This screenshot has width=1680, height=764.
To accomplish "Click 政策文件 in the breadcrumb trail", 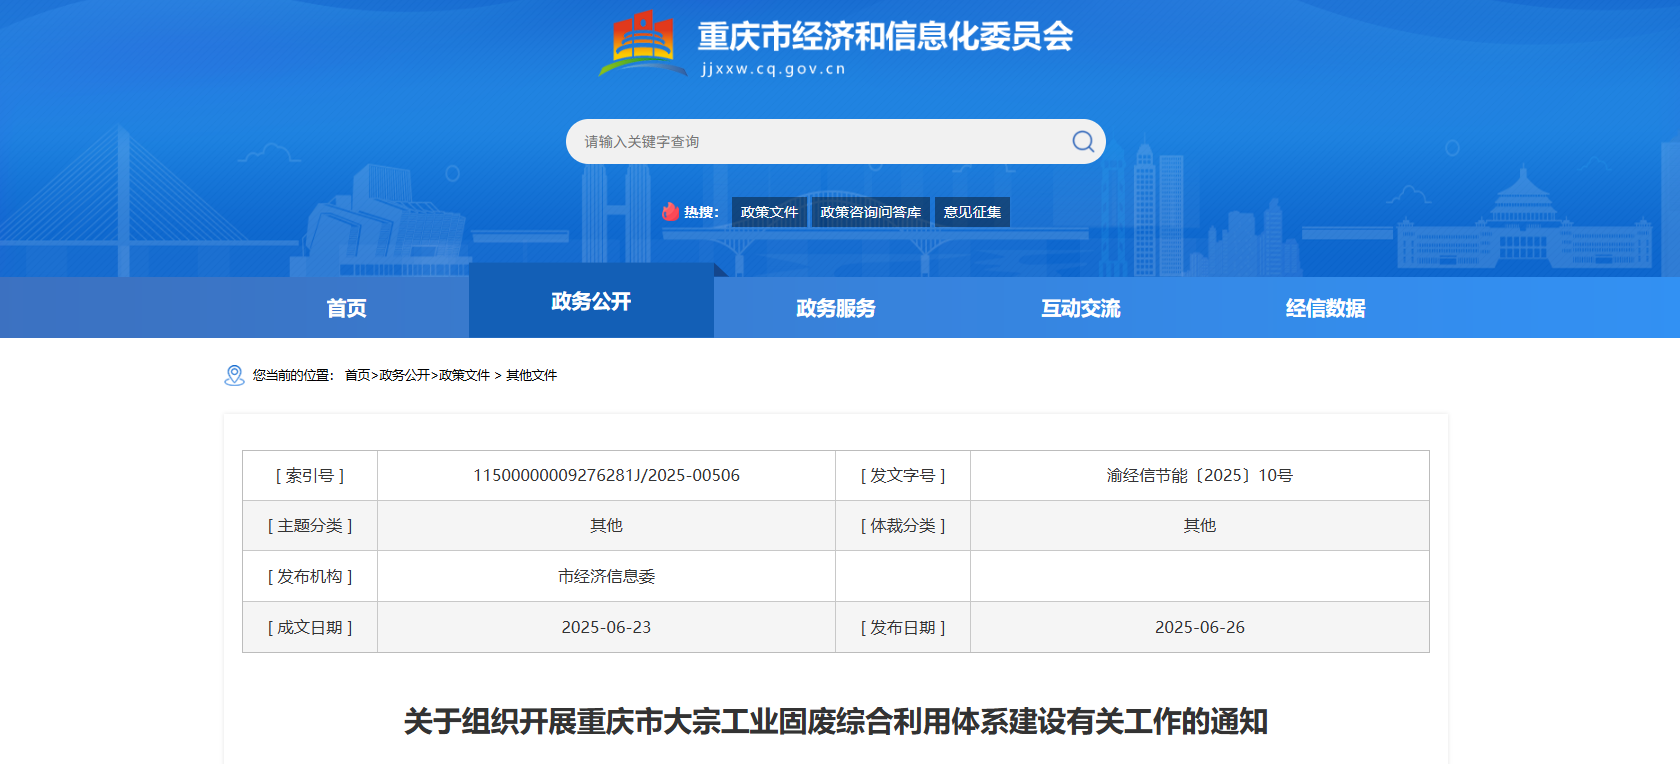I will [464, 375].
